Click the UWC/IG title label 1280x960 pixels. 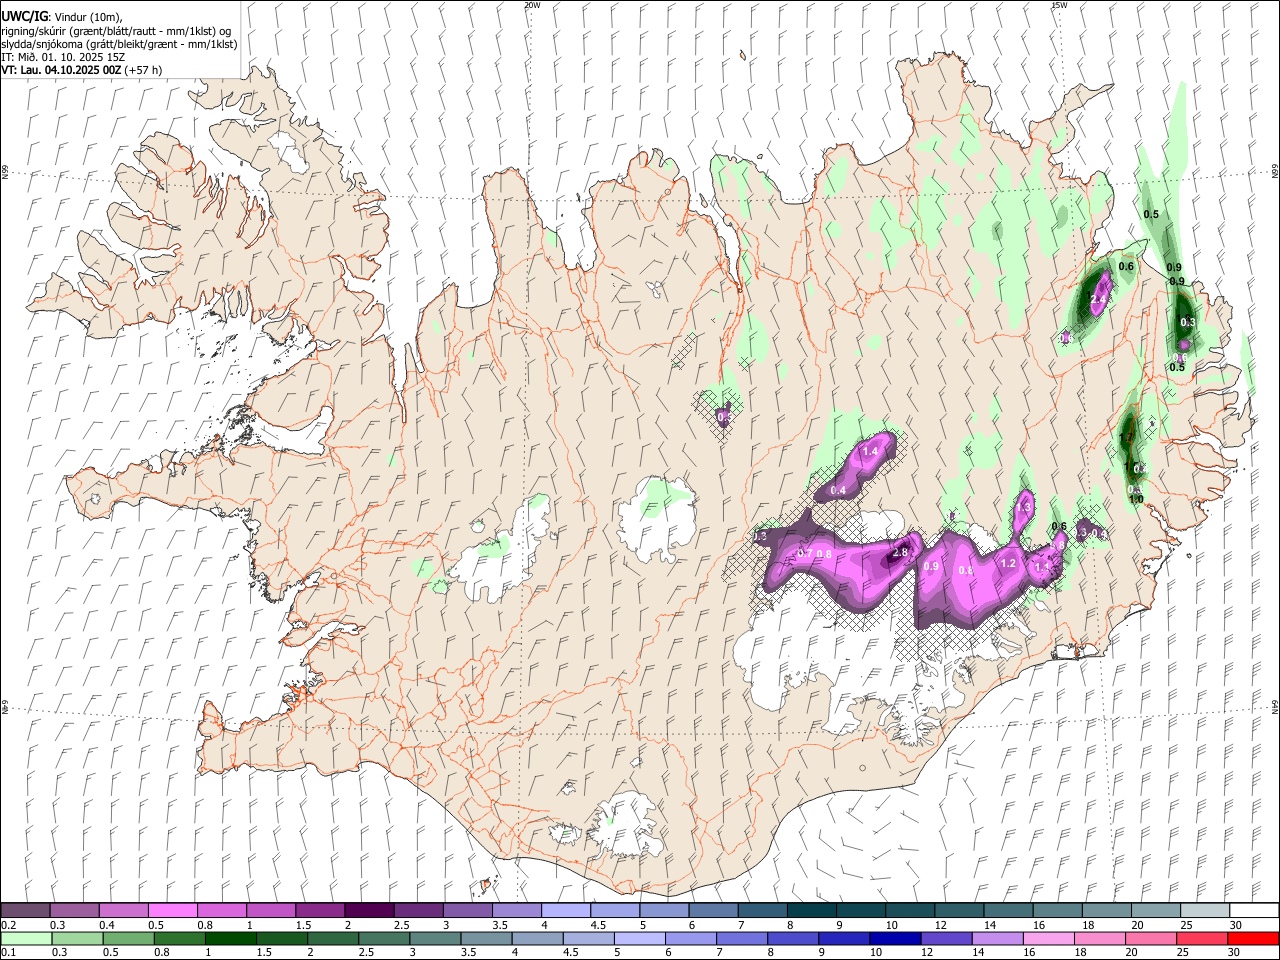[x=24, y=16]
